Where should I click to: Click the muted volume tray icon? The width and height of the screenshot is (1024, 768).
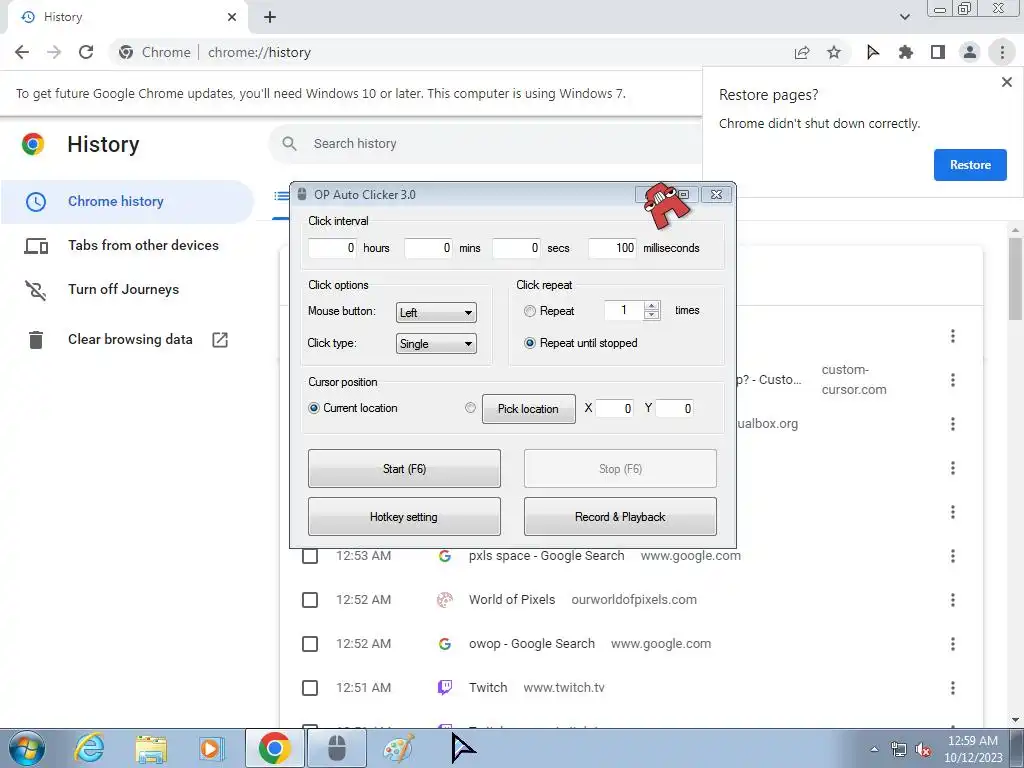[922, 750]
